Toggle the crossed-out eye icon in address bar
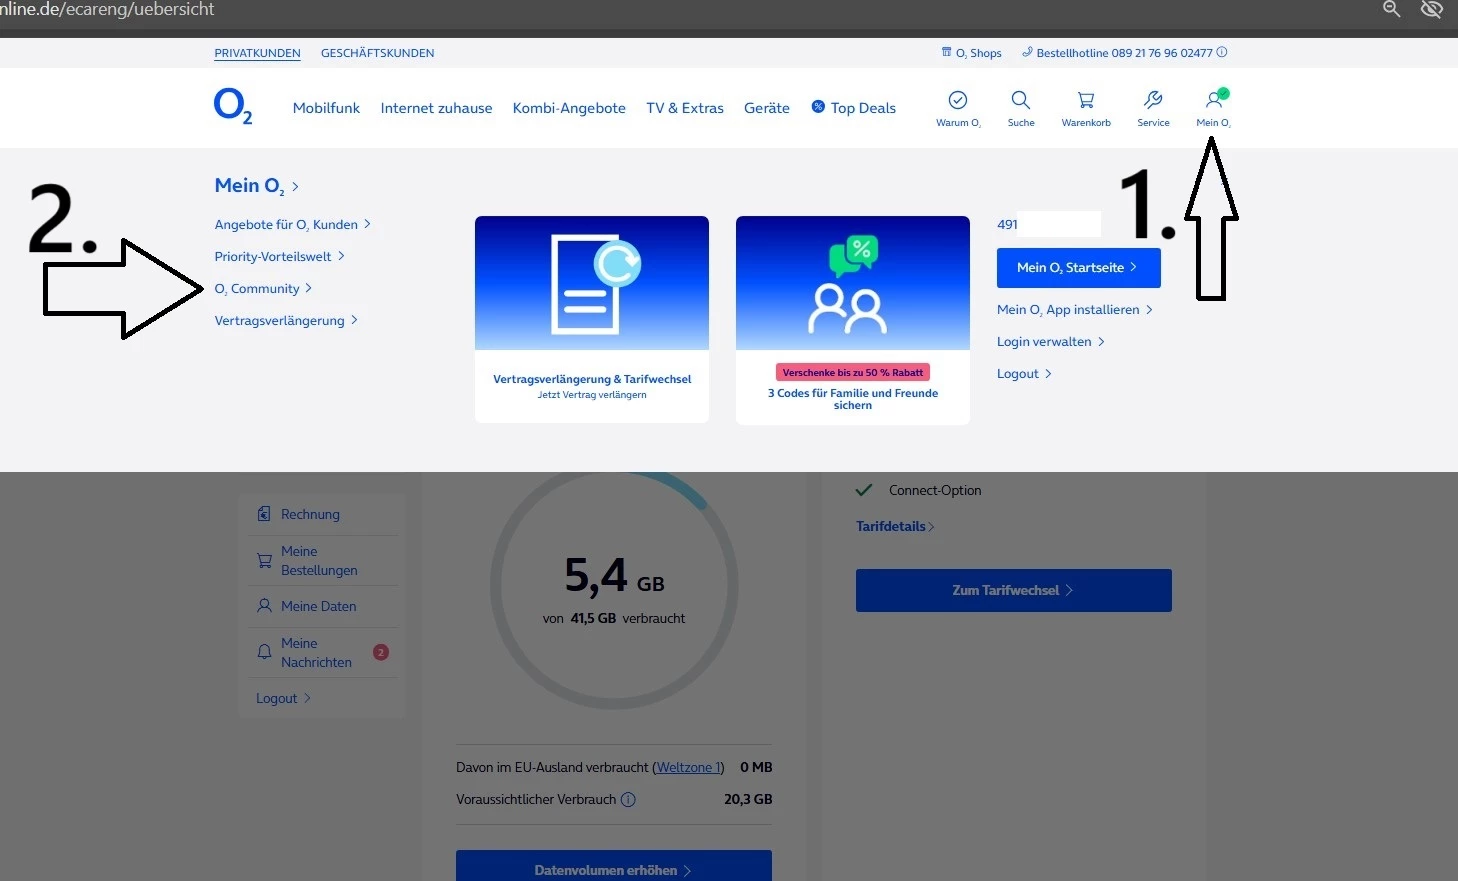 pos(1432,9)
